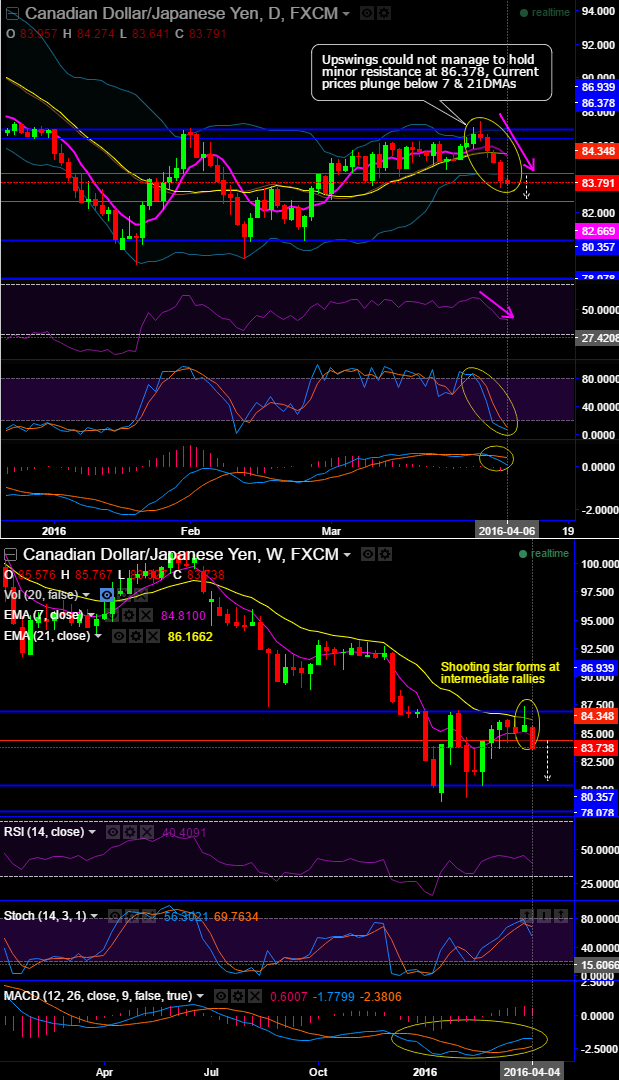
Task: Toggle visibility eye for EMA 21
Action: 119,636
